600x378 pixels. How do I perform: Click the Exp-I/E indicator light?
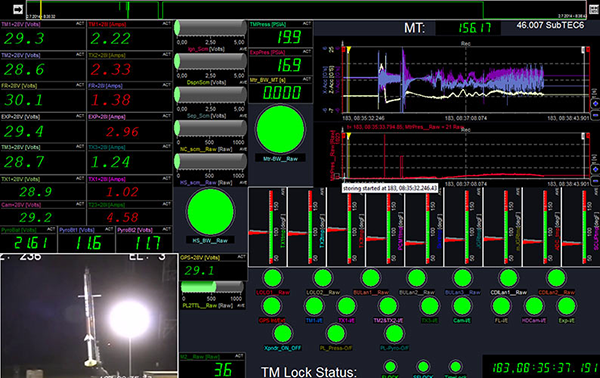[566, 306]
